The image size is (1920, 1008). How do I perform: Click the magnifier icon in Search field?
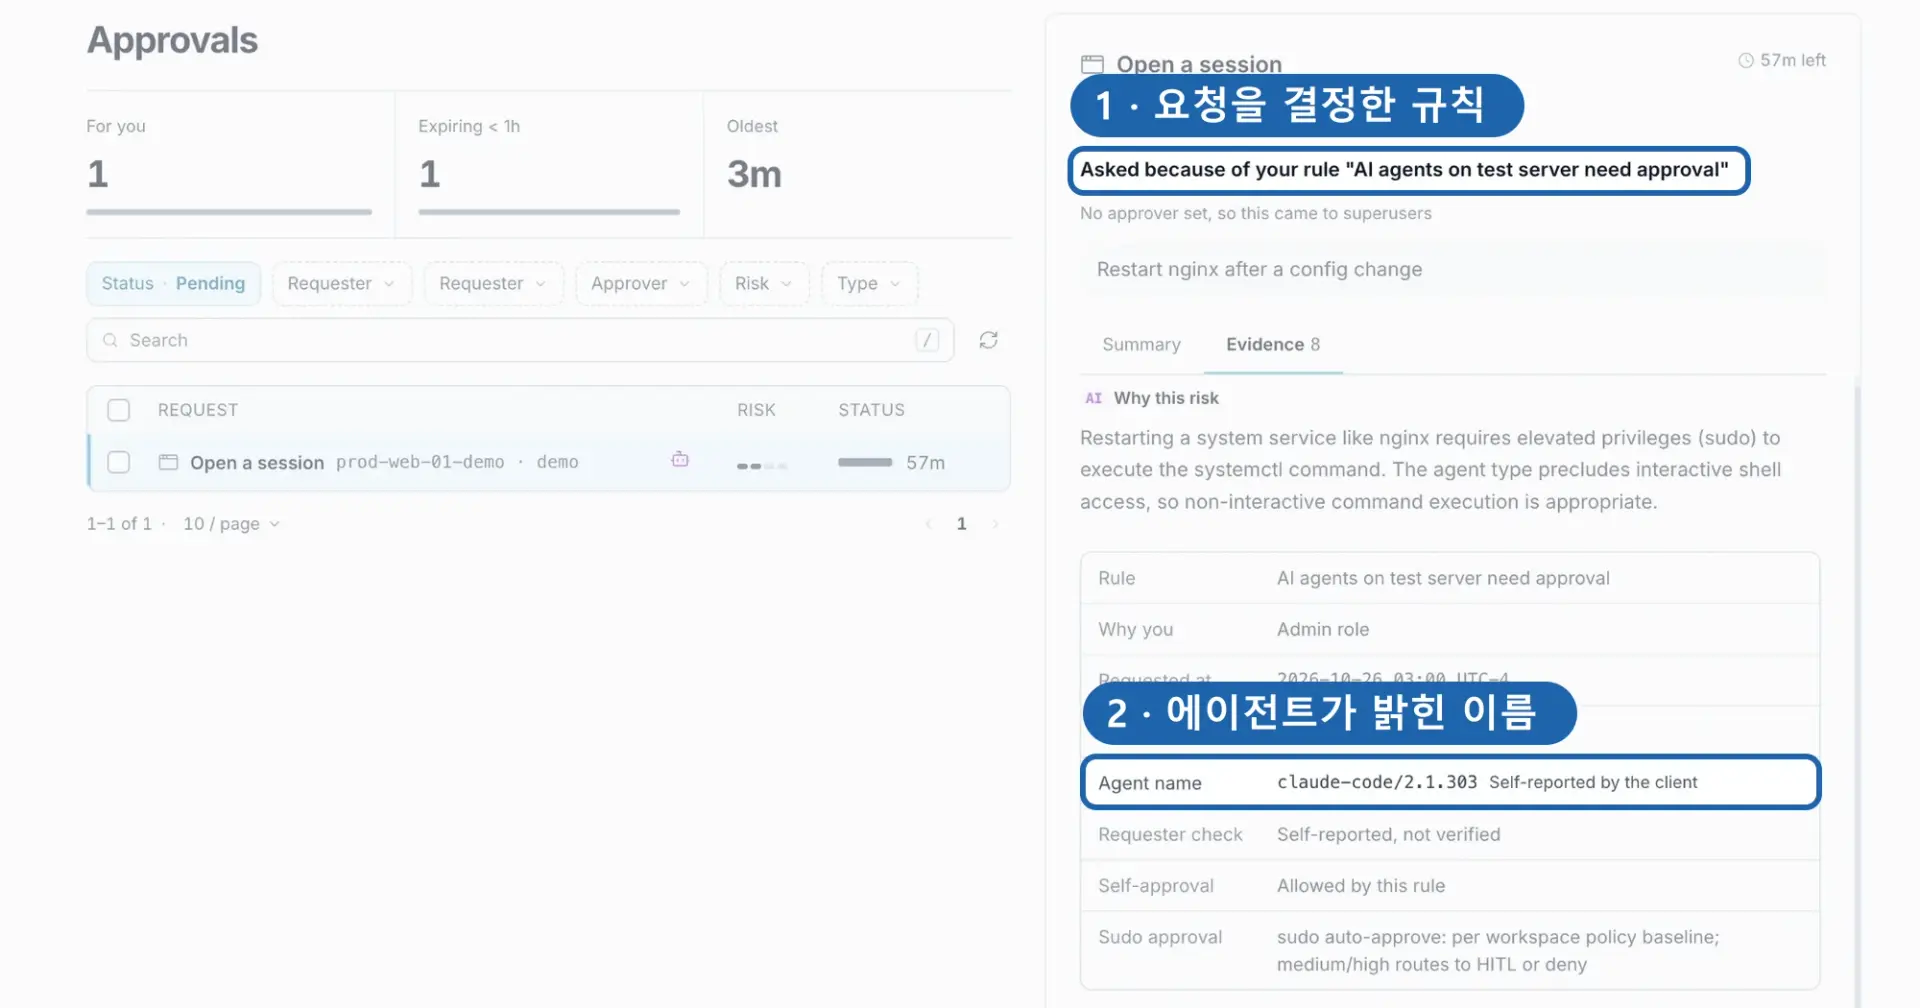[x=110, y=340]
